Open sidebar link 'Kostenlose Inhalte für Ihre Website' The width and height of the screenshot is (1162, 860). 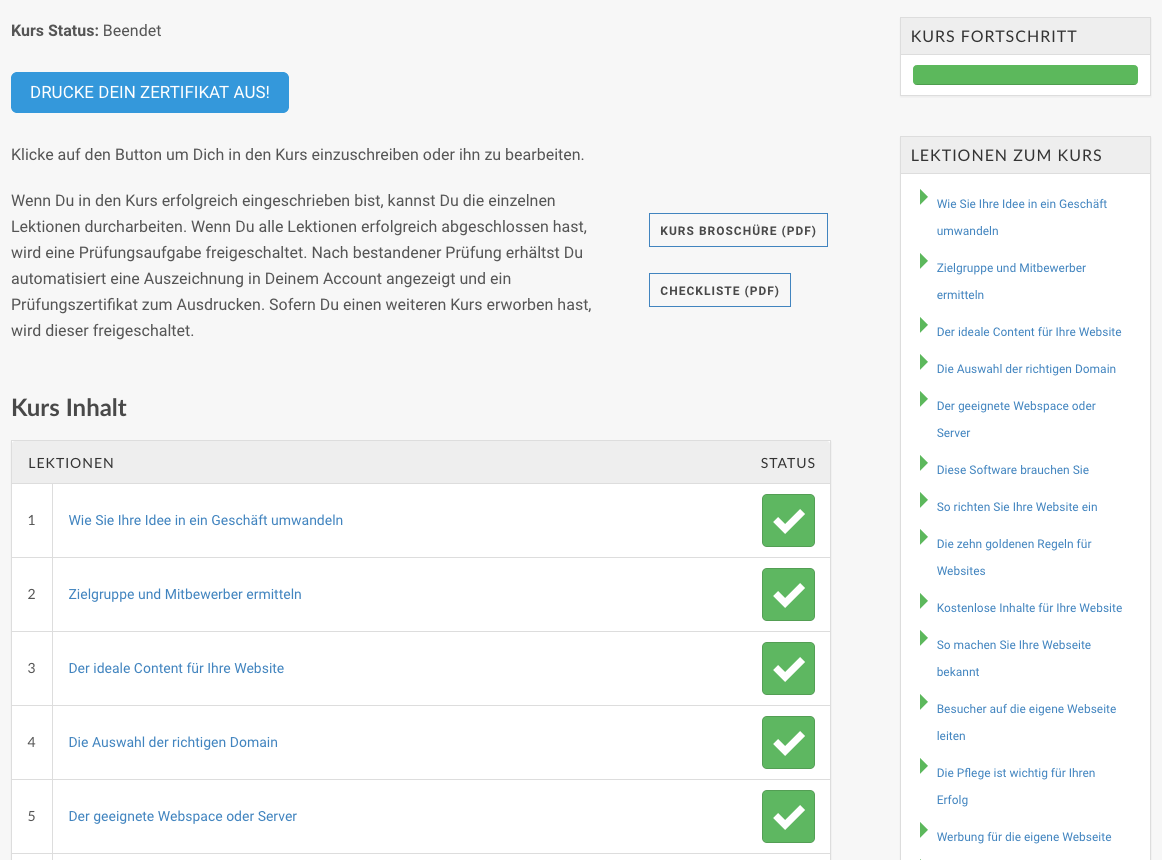(1029, 608)
